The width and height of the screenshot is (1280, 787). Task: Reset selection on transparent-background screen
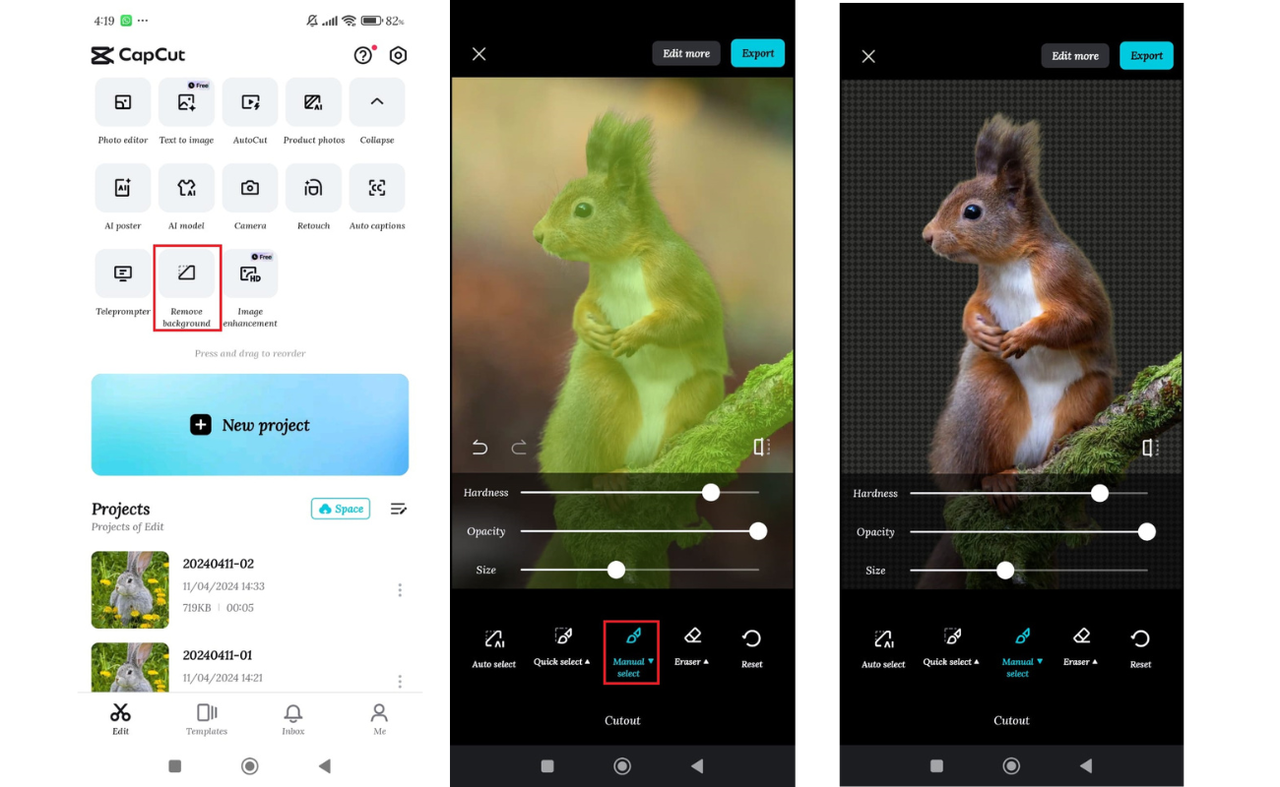click(x=1140, y=649)
